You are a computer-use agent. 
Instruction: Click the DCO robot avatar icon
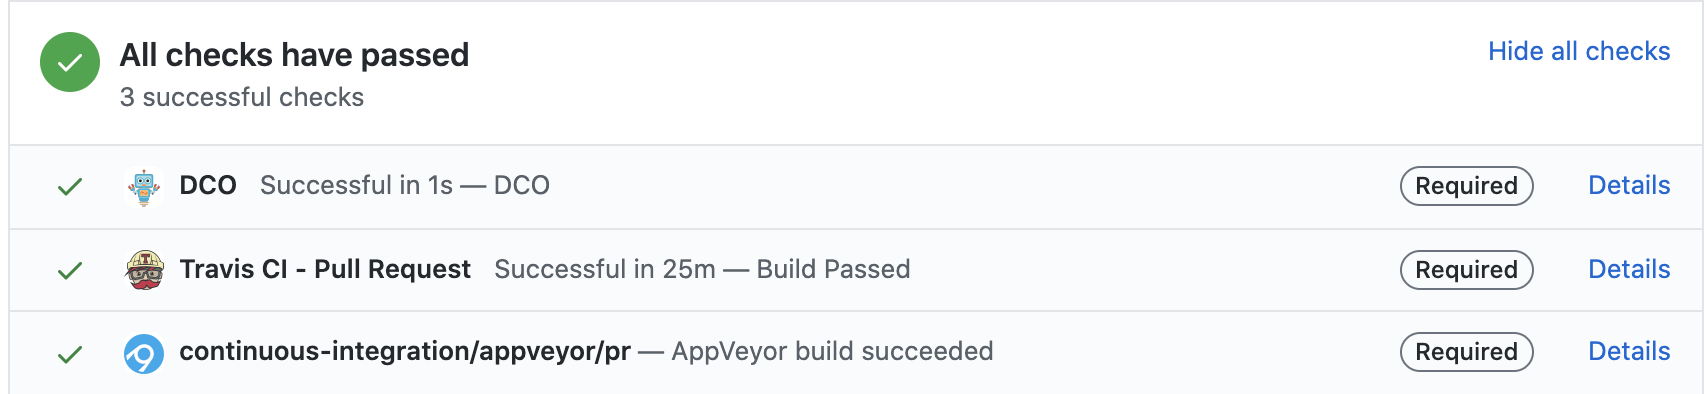(x=144, y=187)
